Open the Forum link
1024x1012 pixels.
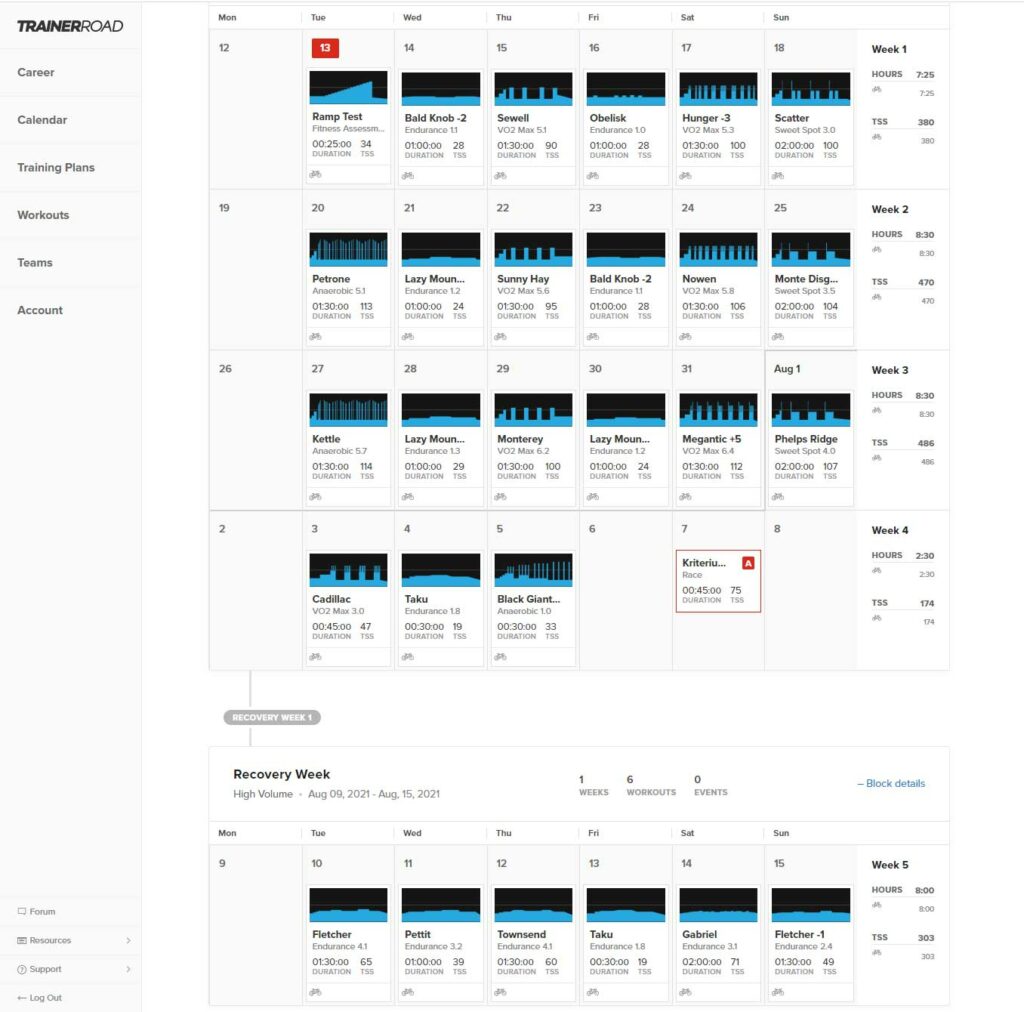tap(37, 911)
